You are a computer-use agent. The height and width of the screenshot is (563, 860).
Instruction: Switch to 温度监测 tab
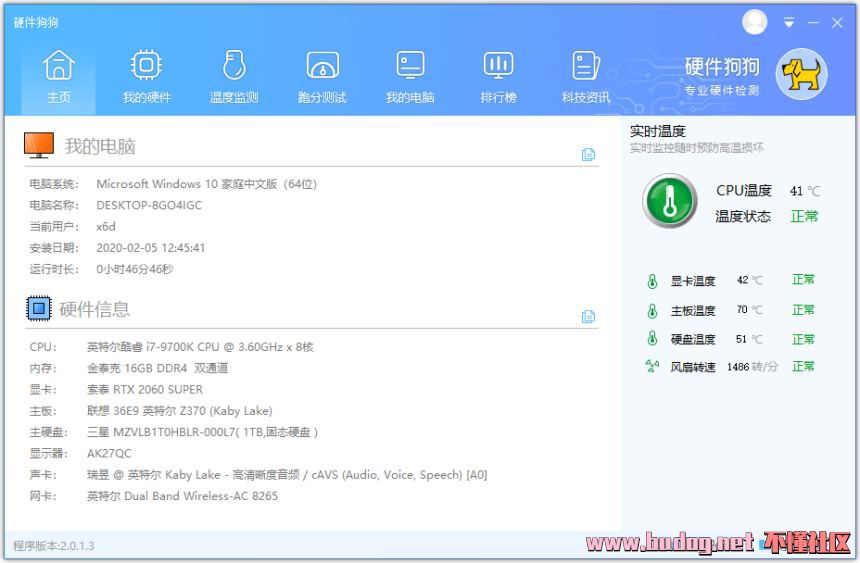pos(234,77)
